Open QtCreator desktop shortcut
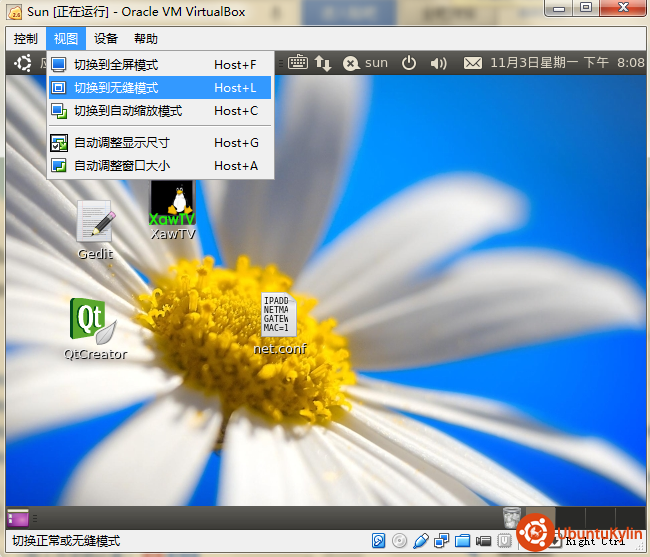Viewport: 650px width, 557px height. 94,320
